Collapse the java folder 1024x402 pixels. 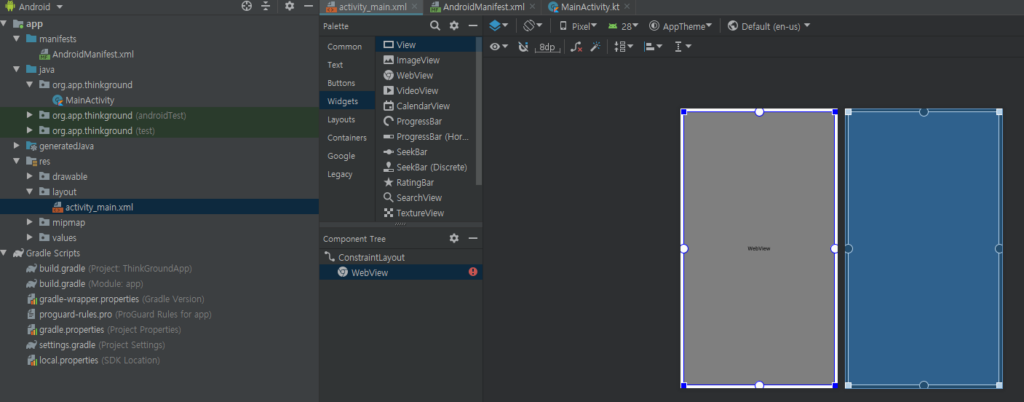pyautogui.click(x=16, y=69)
